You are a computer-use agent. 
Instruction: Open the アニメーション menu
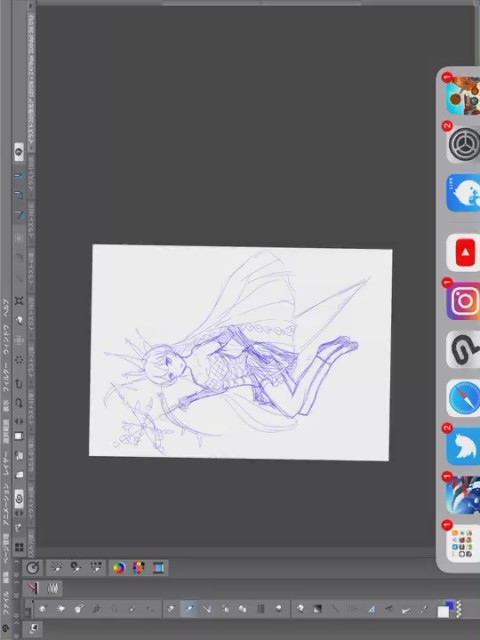click(x=6, y=505)
